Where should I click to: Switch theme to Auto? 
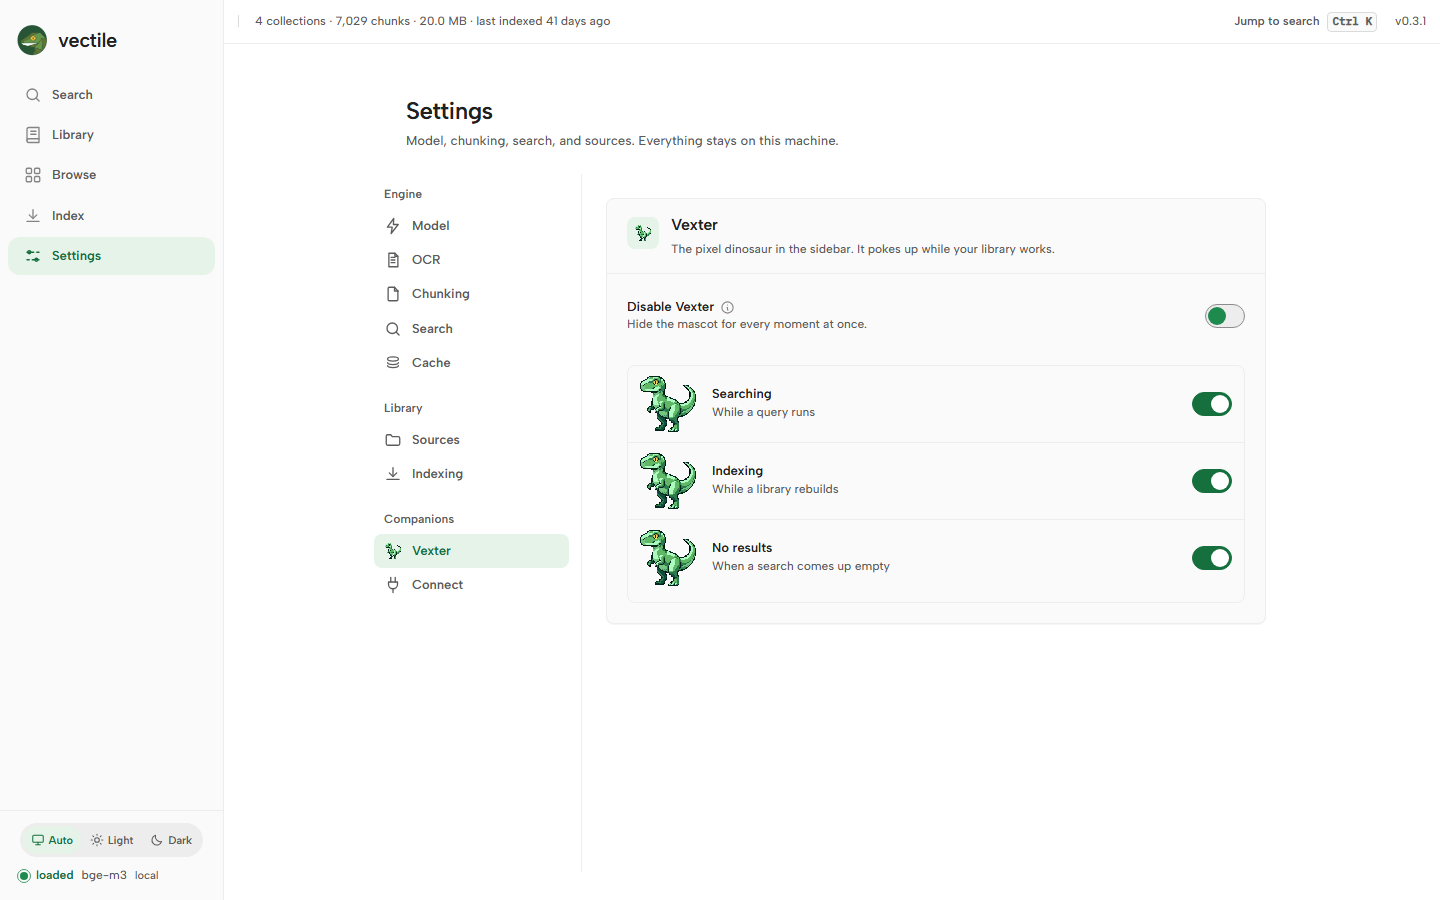pyautogui.click(x=52, y=840)
